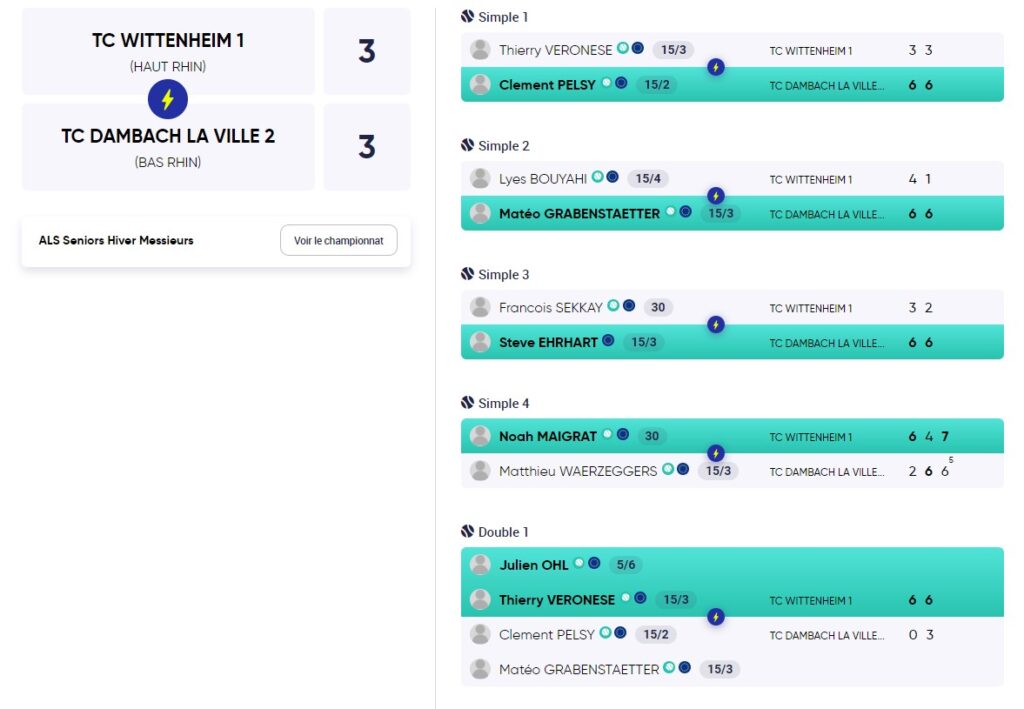Open Clement PELSY's name in Simple 1

(x=547, y=85)
